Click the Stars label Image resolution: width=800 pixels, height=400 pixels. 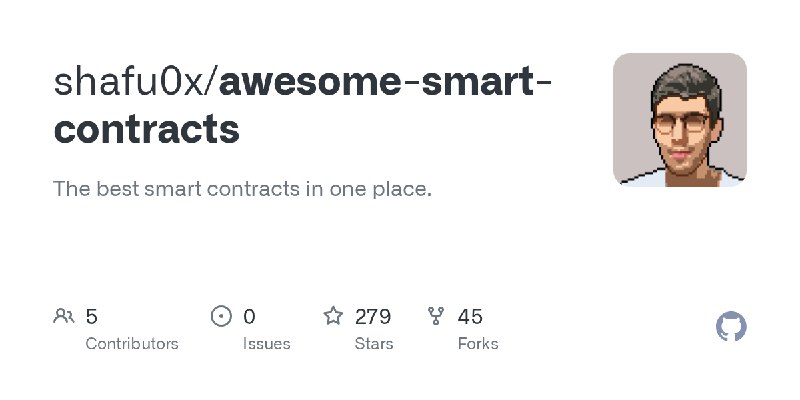pos(374,343)
